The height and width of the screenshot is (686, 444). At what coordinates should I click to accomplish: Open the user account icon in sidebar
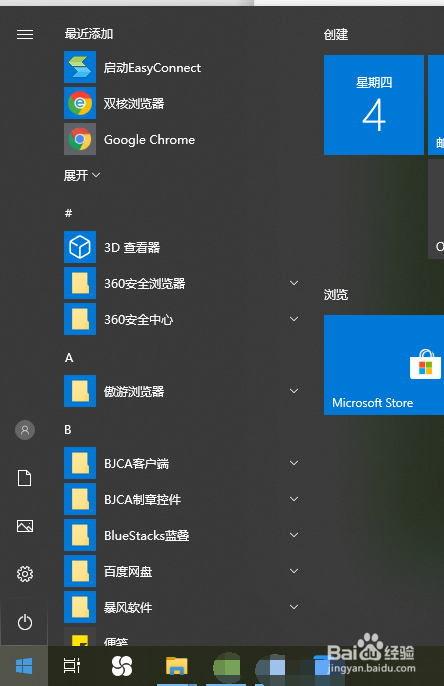25,430
